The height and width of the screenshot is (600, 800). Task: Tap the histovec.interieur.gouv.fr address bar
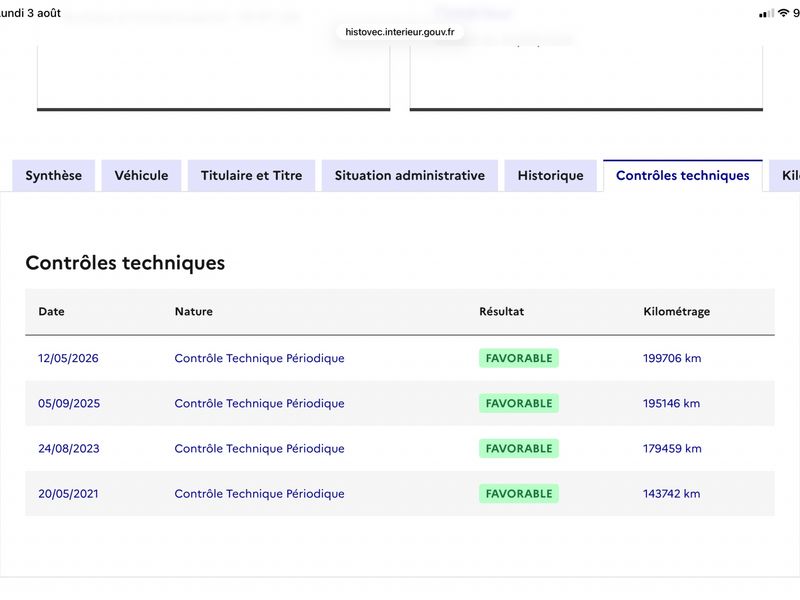point(399,32)
